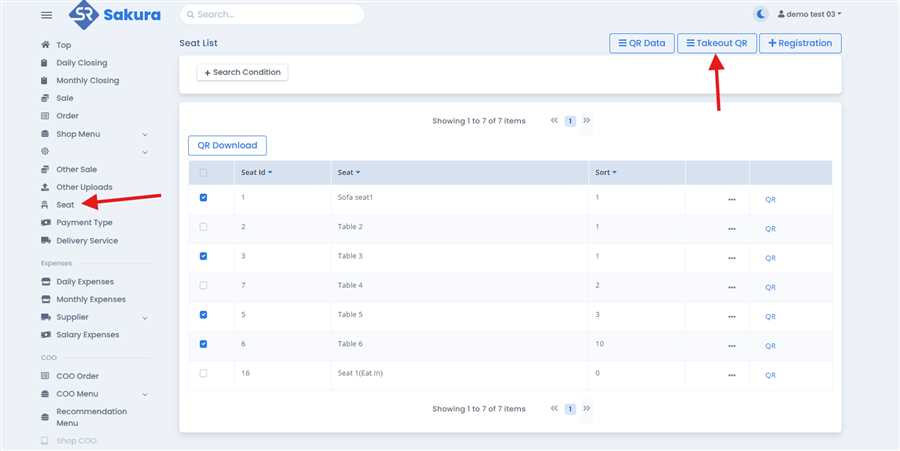900x451 pixels.
Task: Sort the table by Seat Id column
Action: [256, 173]
